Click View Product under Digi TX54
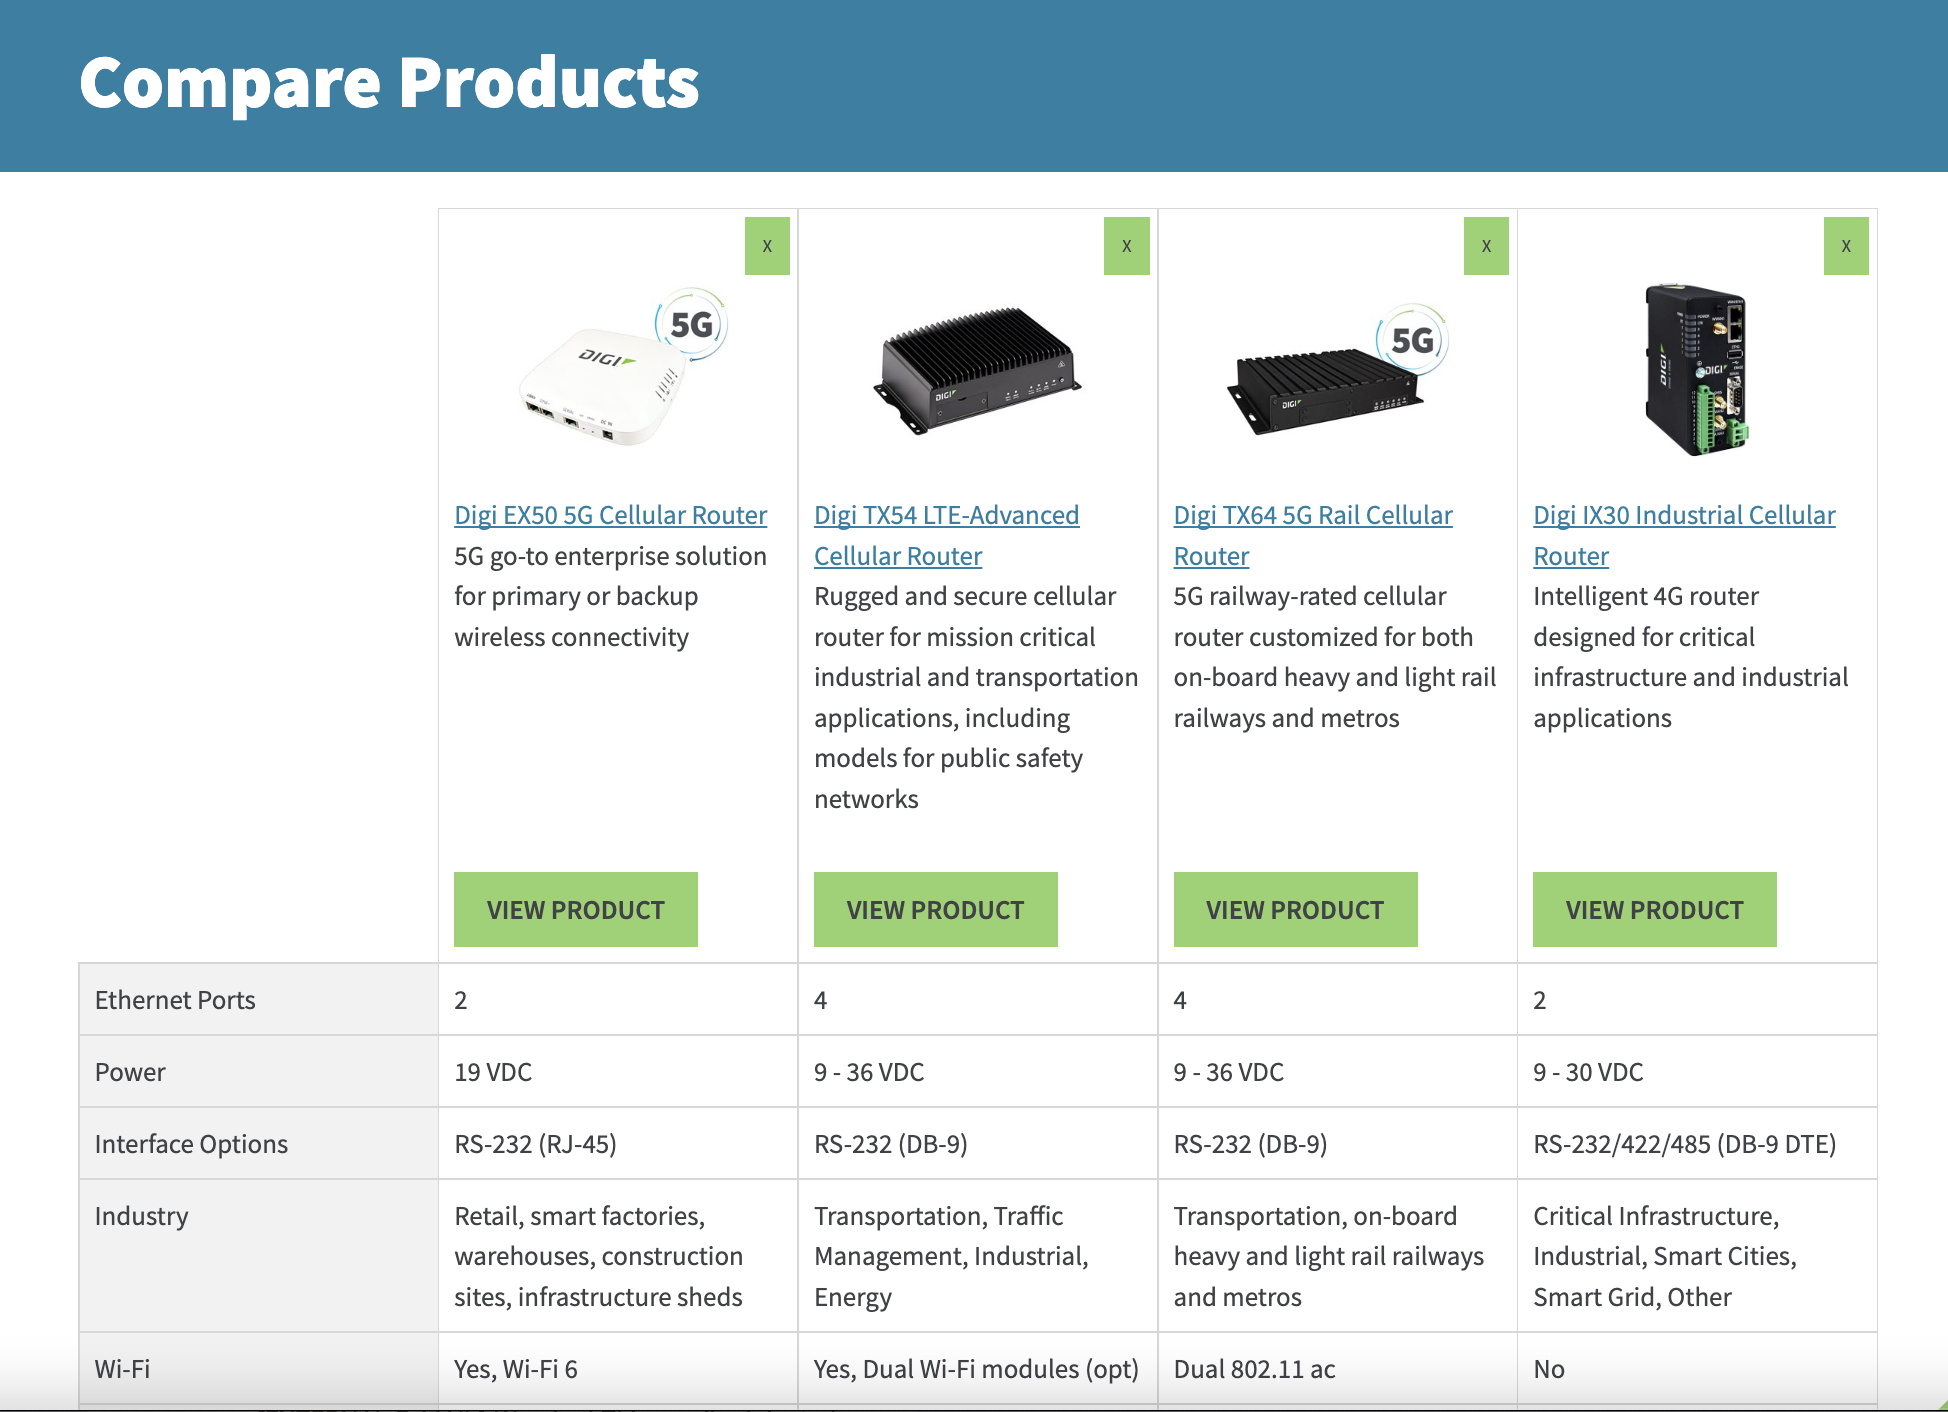 pos(936,910)
